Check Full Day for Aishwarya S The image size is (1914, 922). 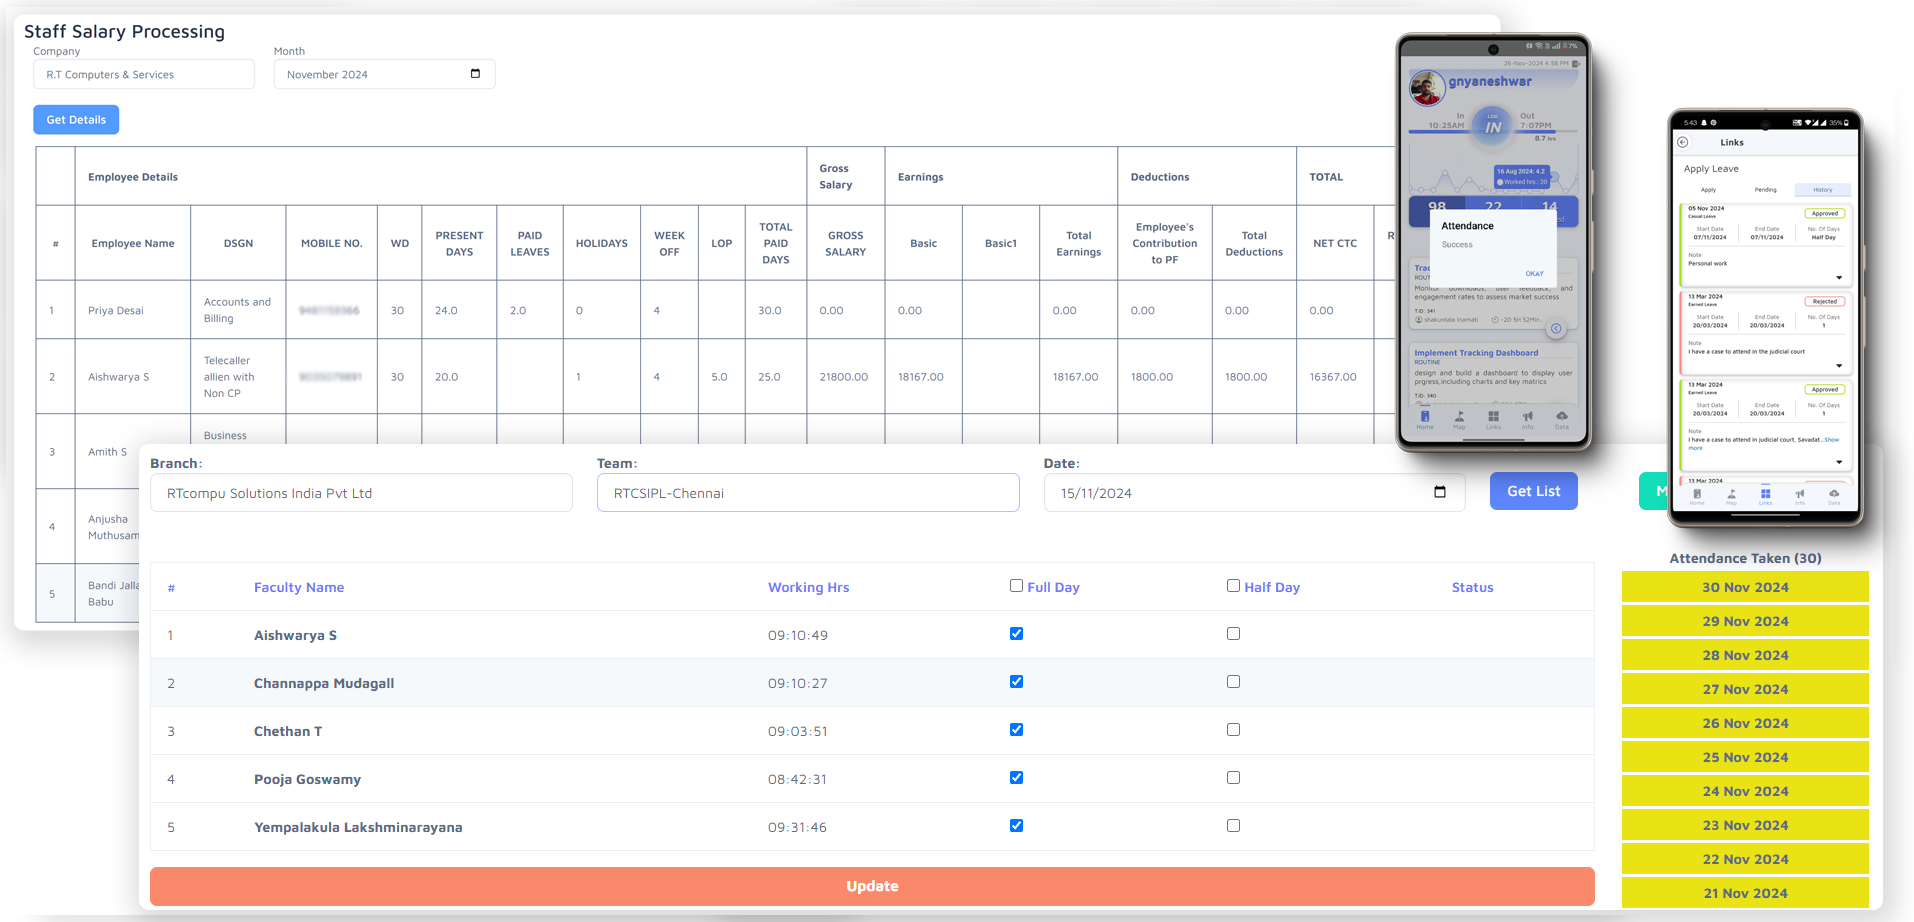click(x=1016, y=633)
